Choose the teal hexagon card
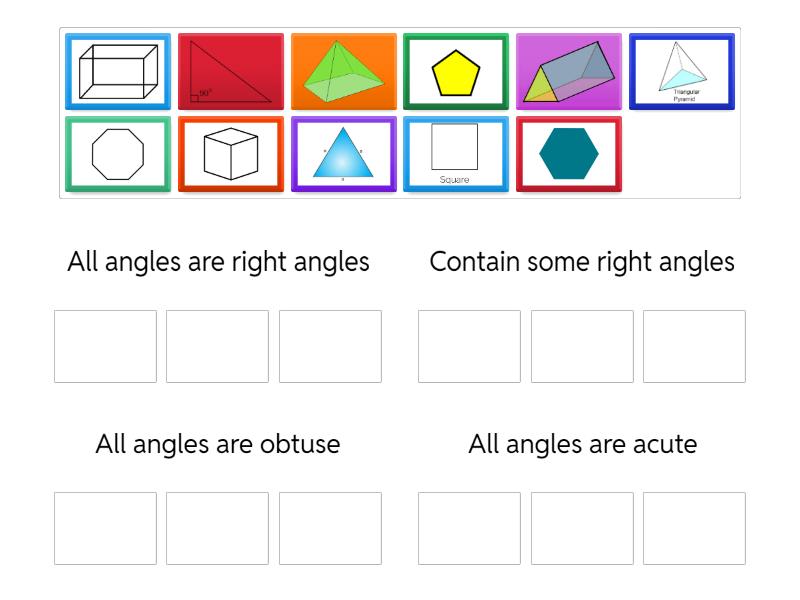 [x=569, y=154]
